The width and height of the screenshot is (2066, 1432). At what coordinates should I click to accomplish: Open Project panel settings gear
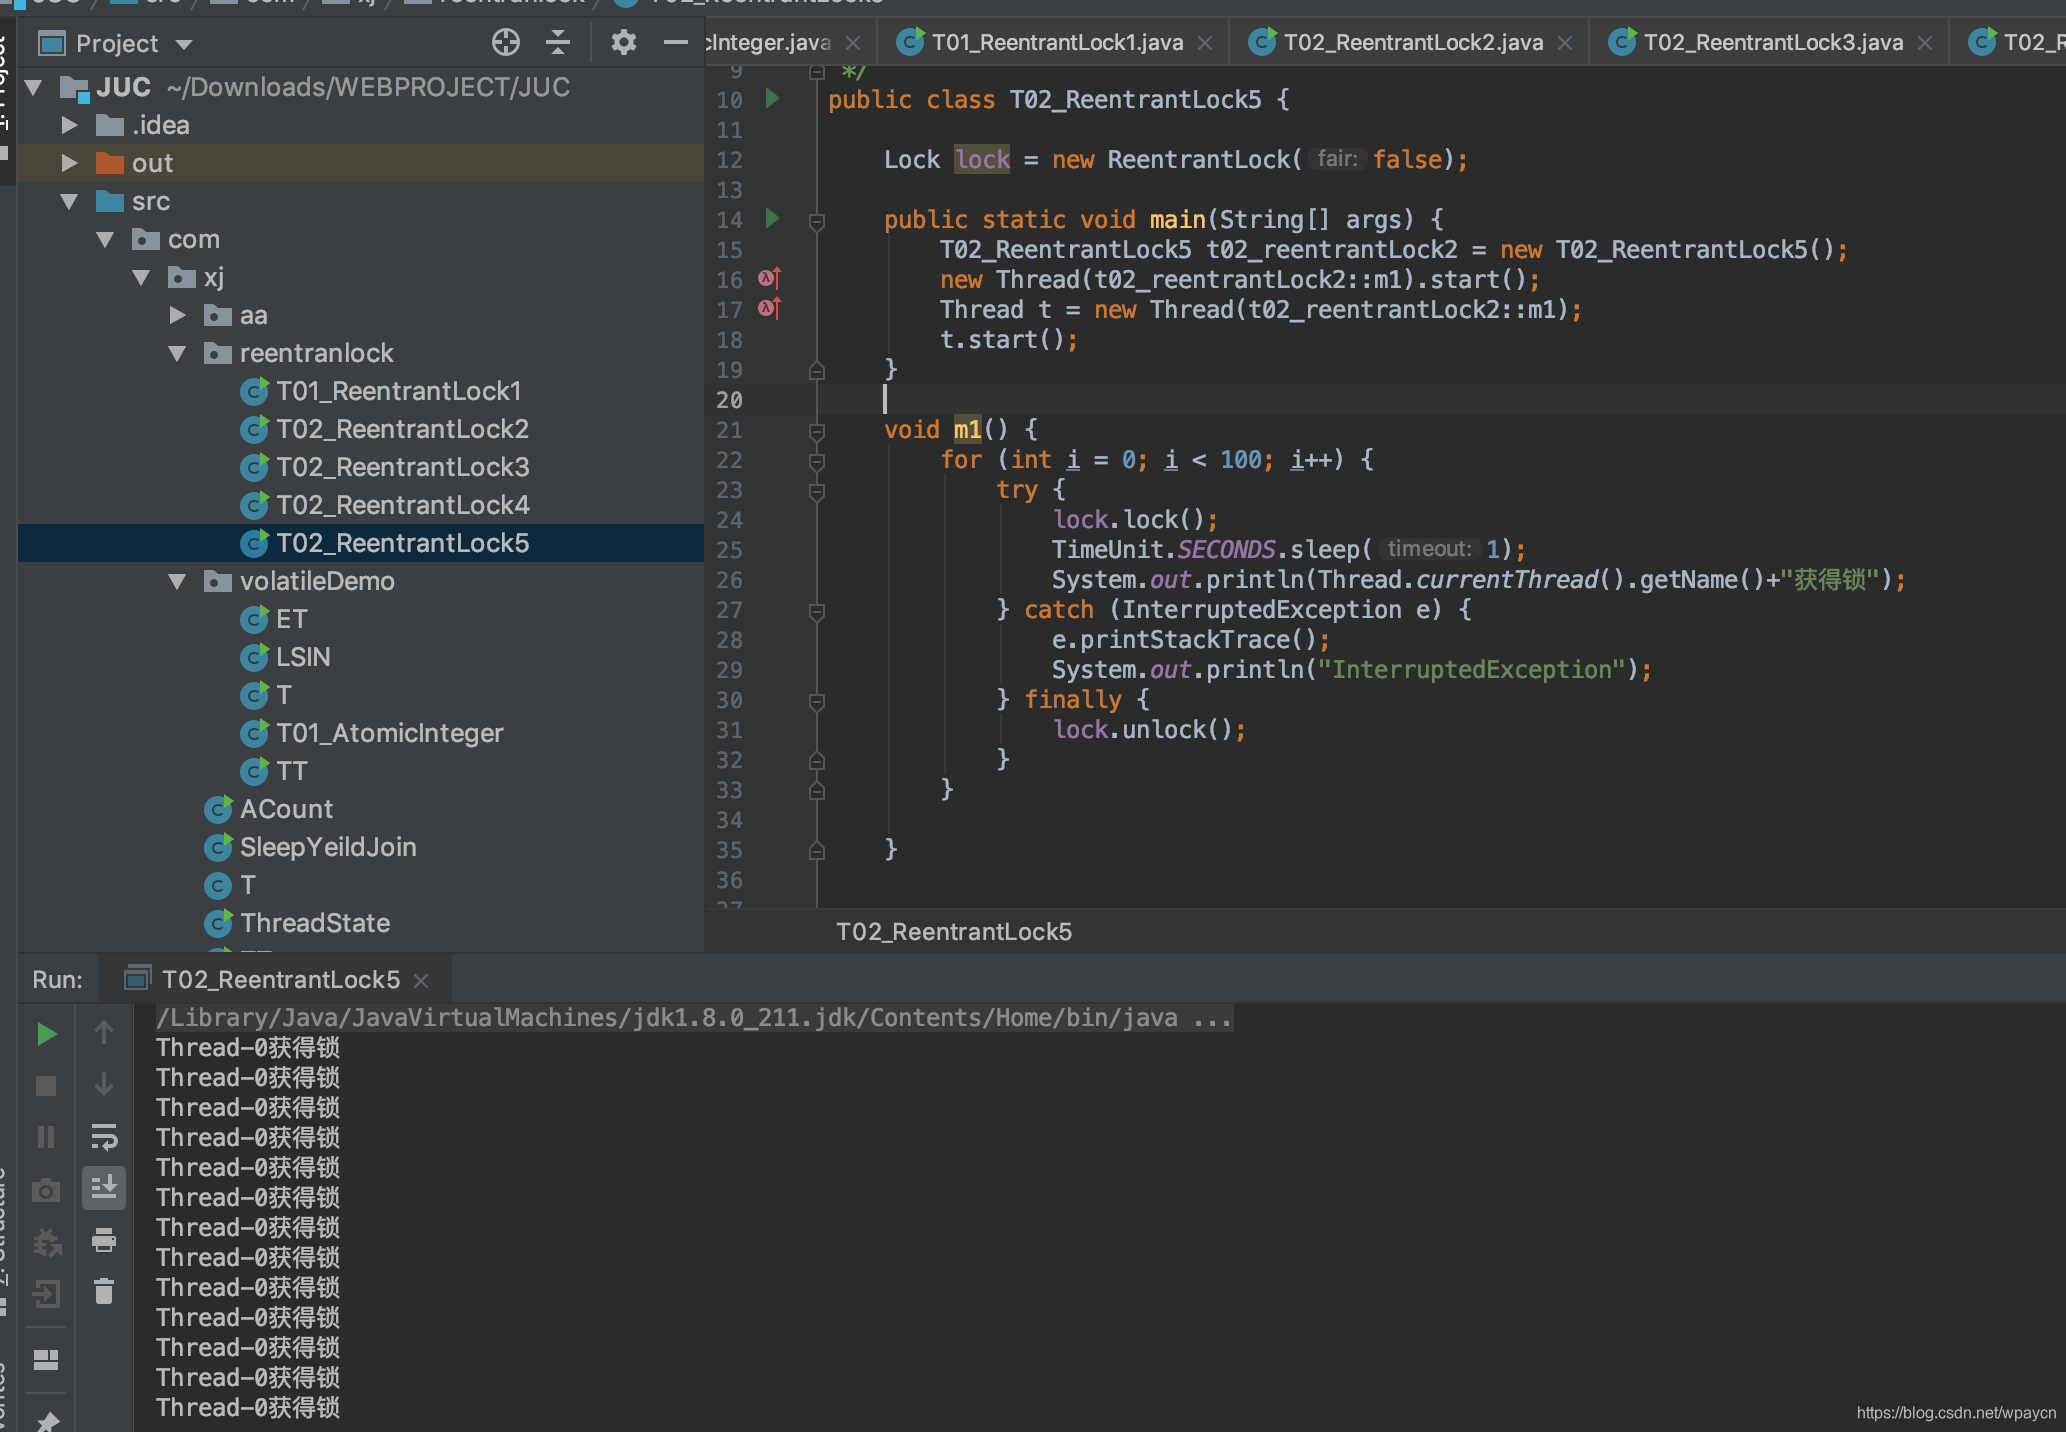623,42
